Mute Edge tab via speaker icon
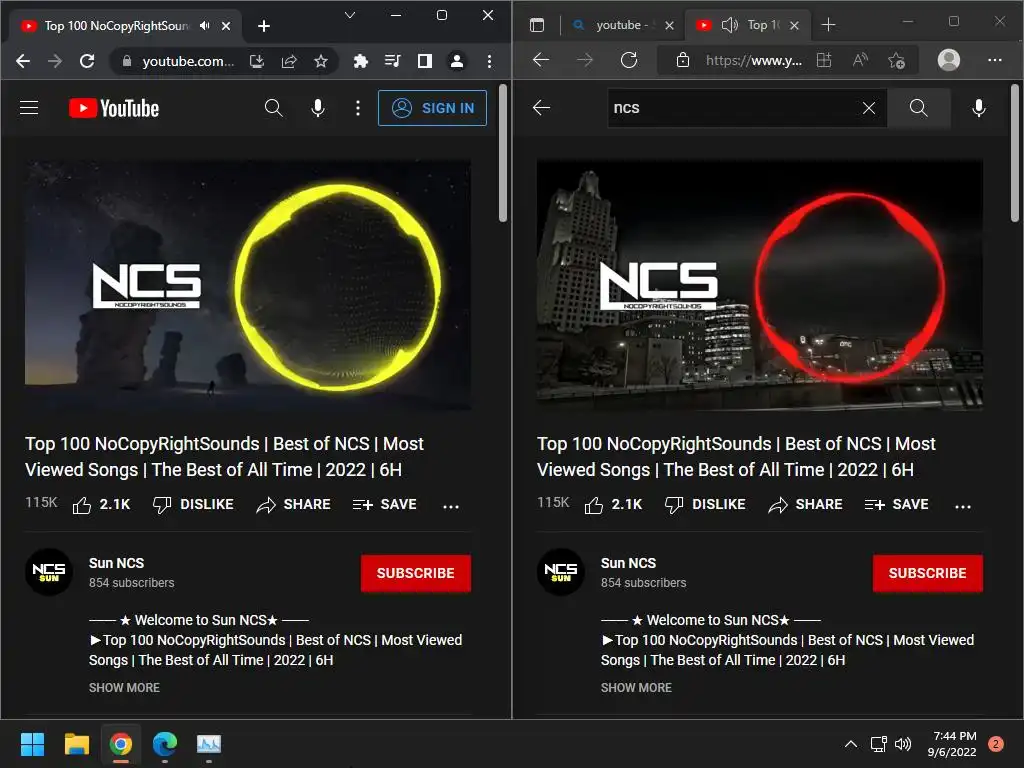The height and width of the screenshot is (768, 1024). 729,25
